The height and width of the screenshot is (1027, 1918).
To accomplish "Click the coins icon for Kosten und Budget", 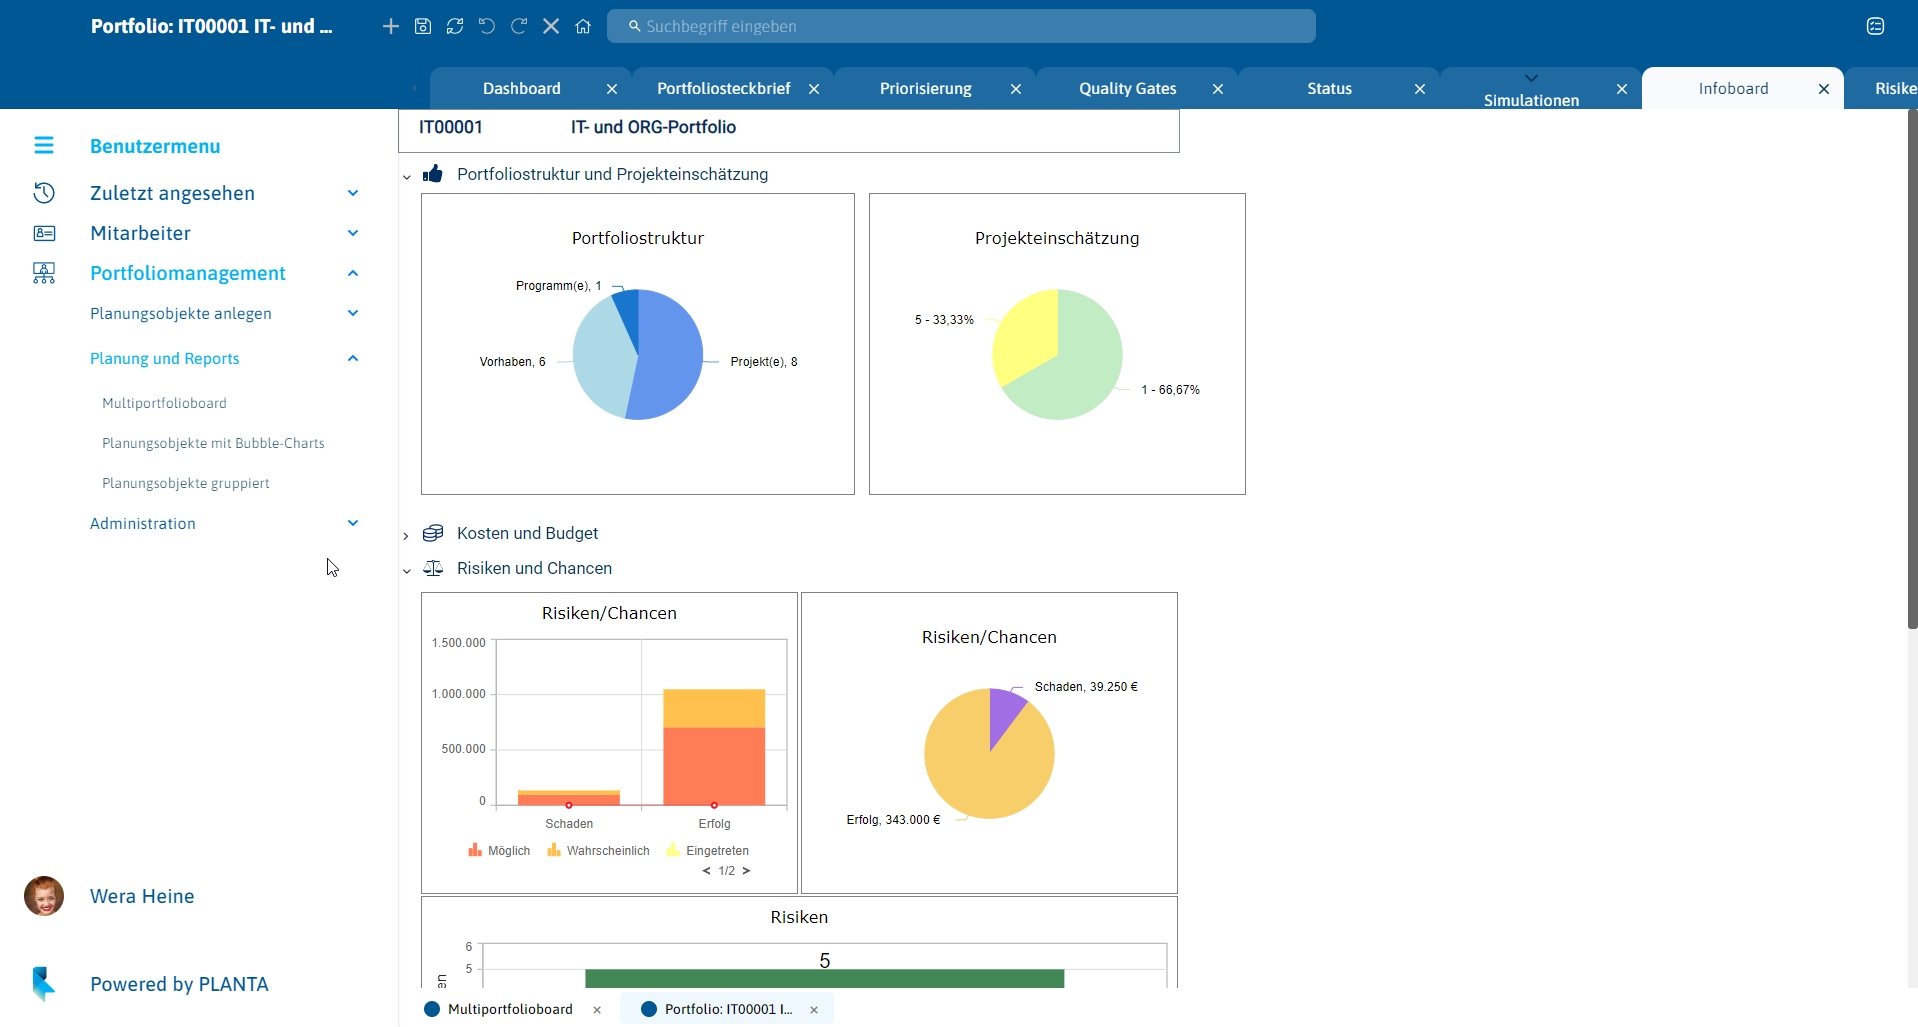I will point(433,533).
